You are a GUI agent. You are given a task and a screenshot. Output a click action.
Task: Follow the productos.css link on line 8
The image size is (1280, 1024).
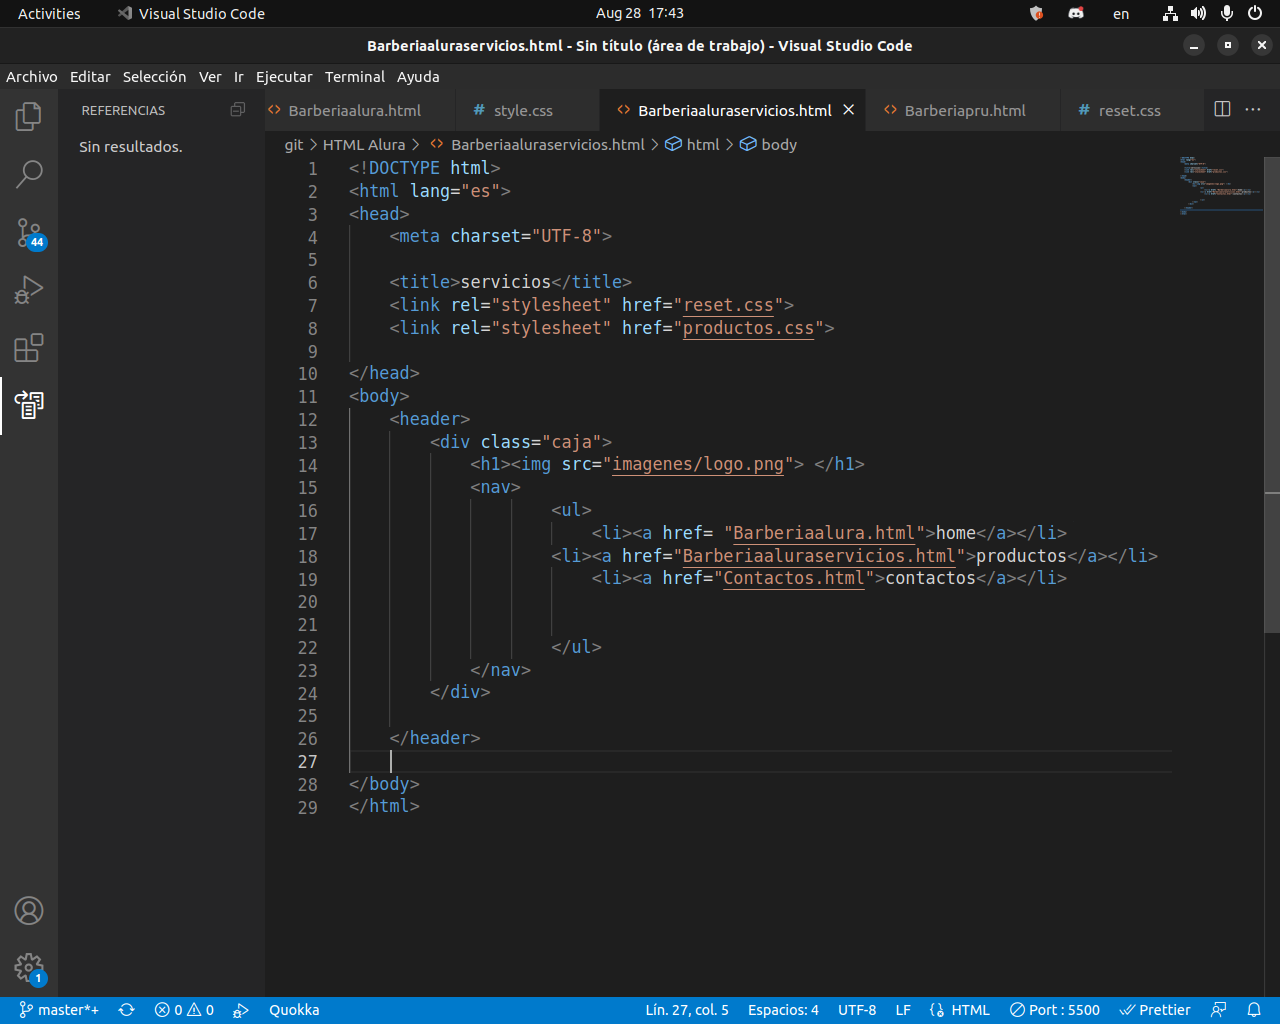coord(748,328)
